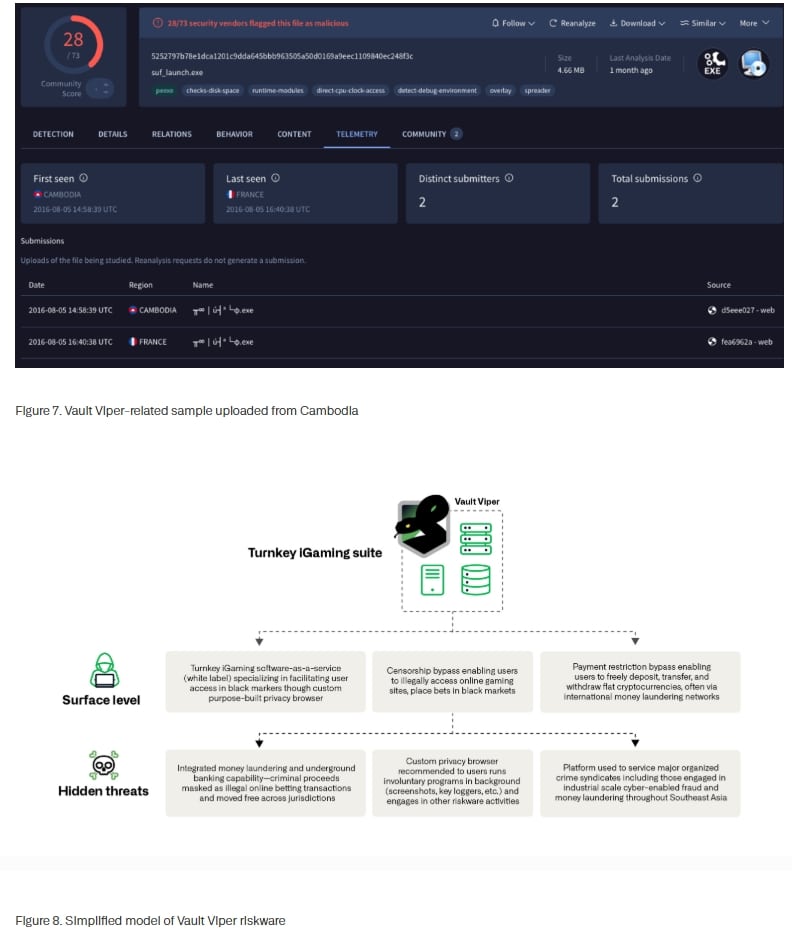Click the info icon beside Total submissions
This screenshot has height=942, width=792.
[x=697, y=178]
